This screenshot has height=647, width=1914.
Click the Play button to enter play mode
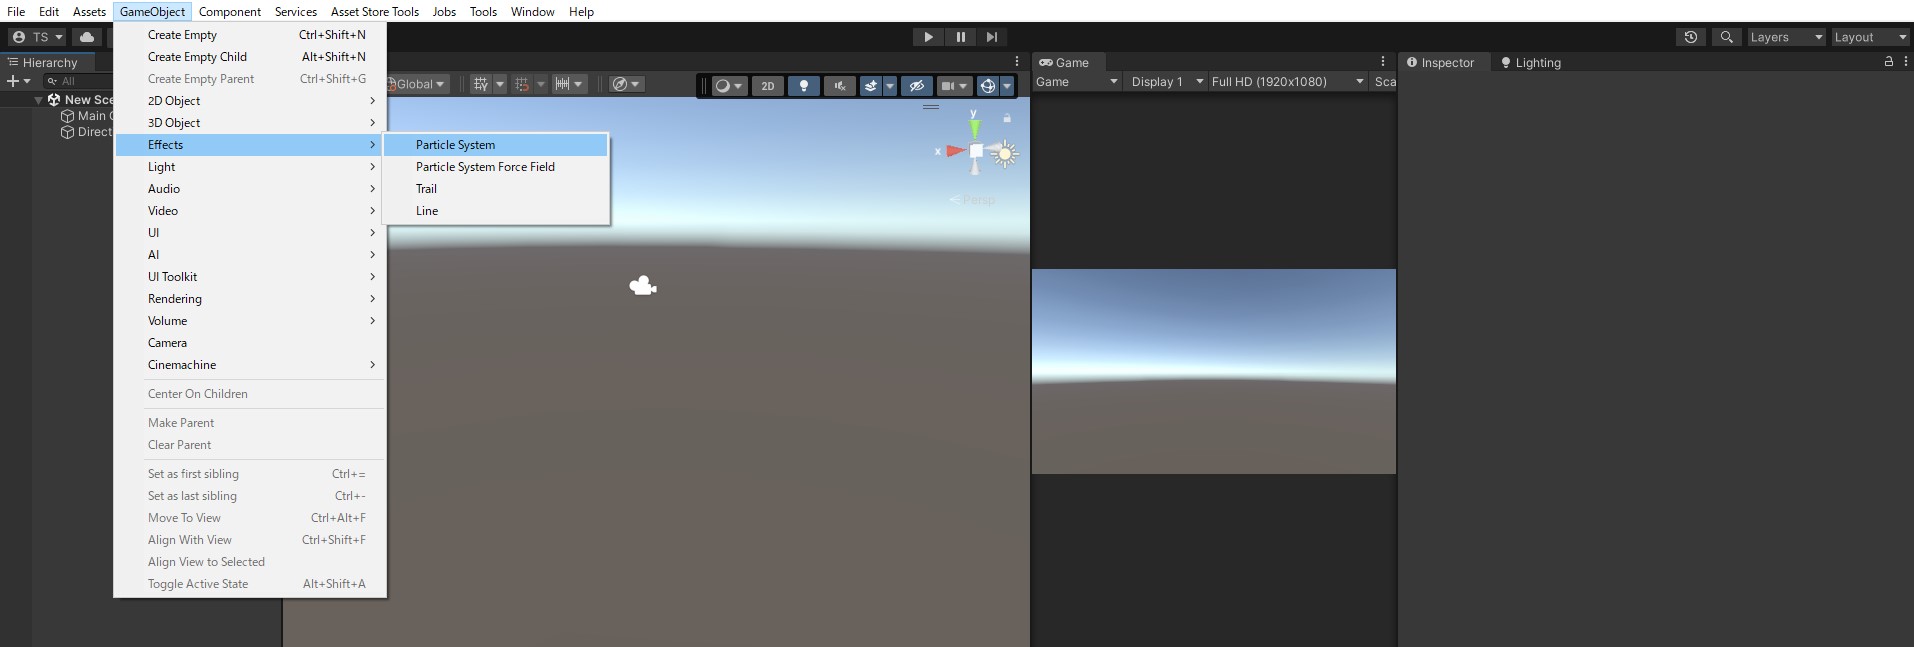(928, 37)
